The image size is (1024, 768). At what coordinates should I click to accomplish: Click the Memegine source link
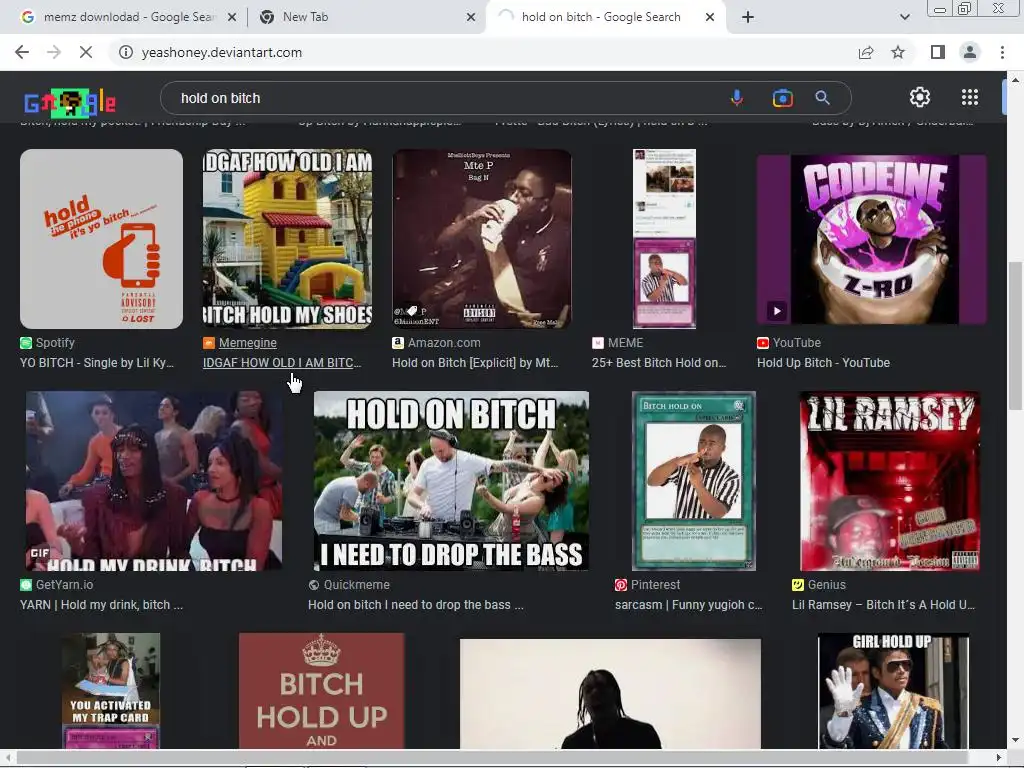[240, 343]
